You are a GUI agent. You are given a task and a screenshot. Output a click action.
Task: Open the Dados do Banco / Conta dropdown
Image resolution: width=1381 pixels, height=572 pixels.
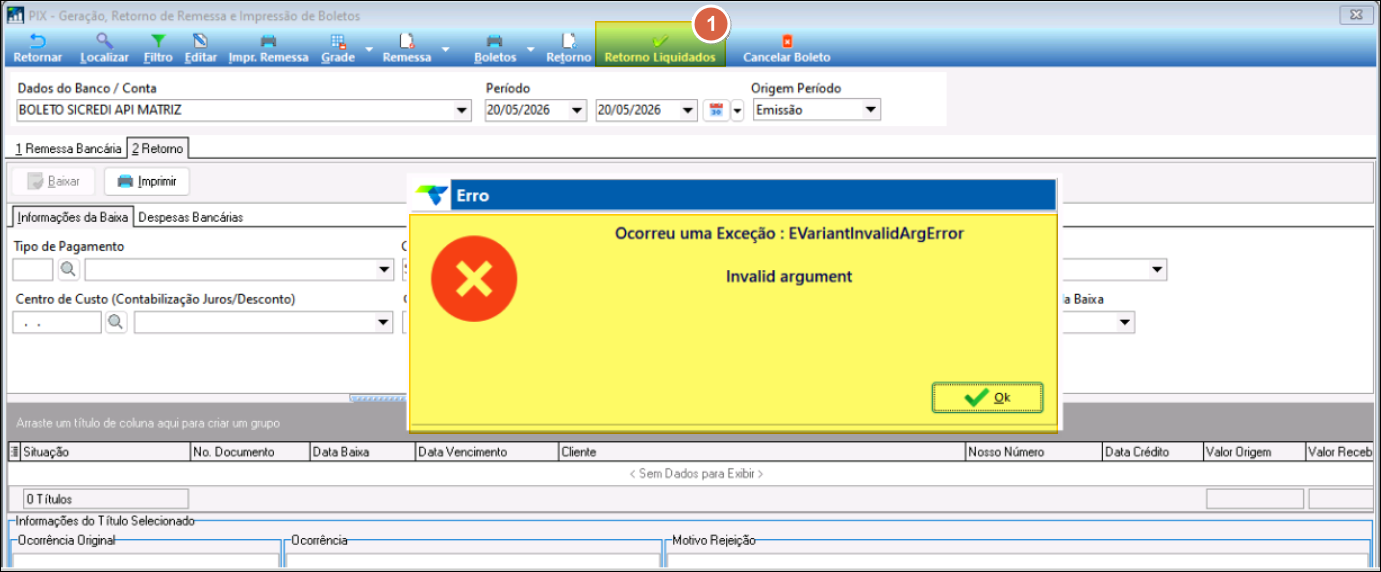click(462, 110)
